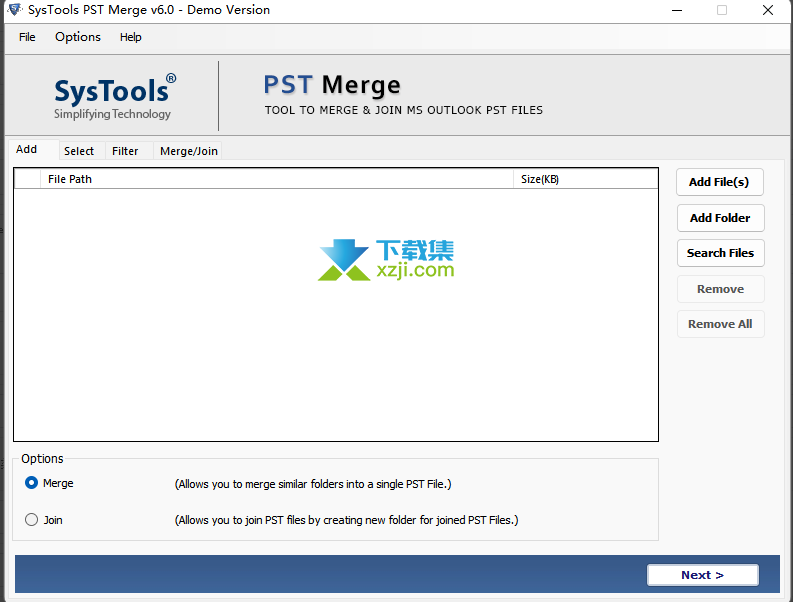Click the 'TOOL TO MERGE & JOIN' subtitle

(x=404, y=110)
